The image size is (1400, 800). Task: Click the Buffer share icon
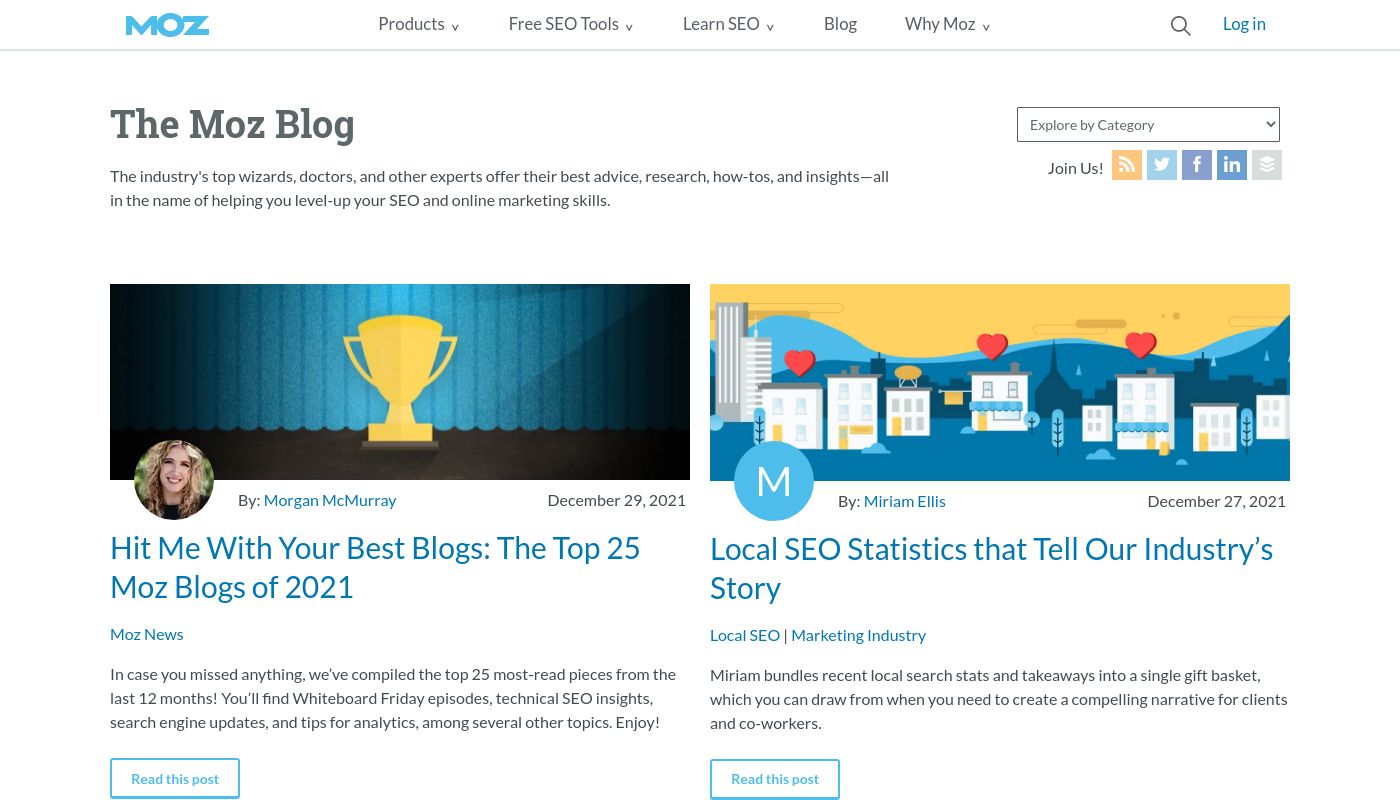1267,164
